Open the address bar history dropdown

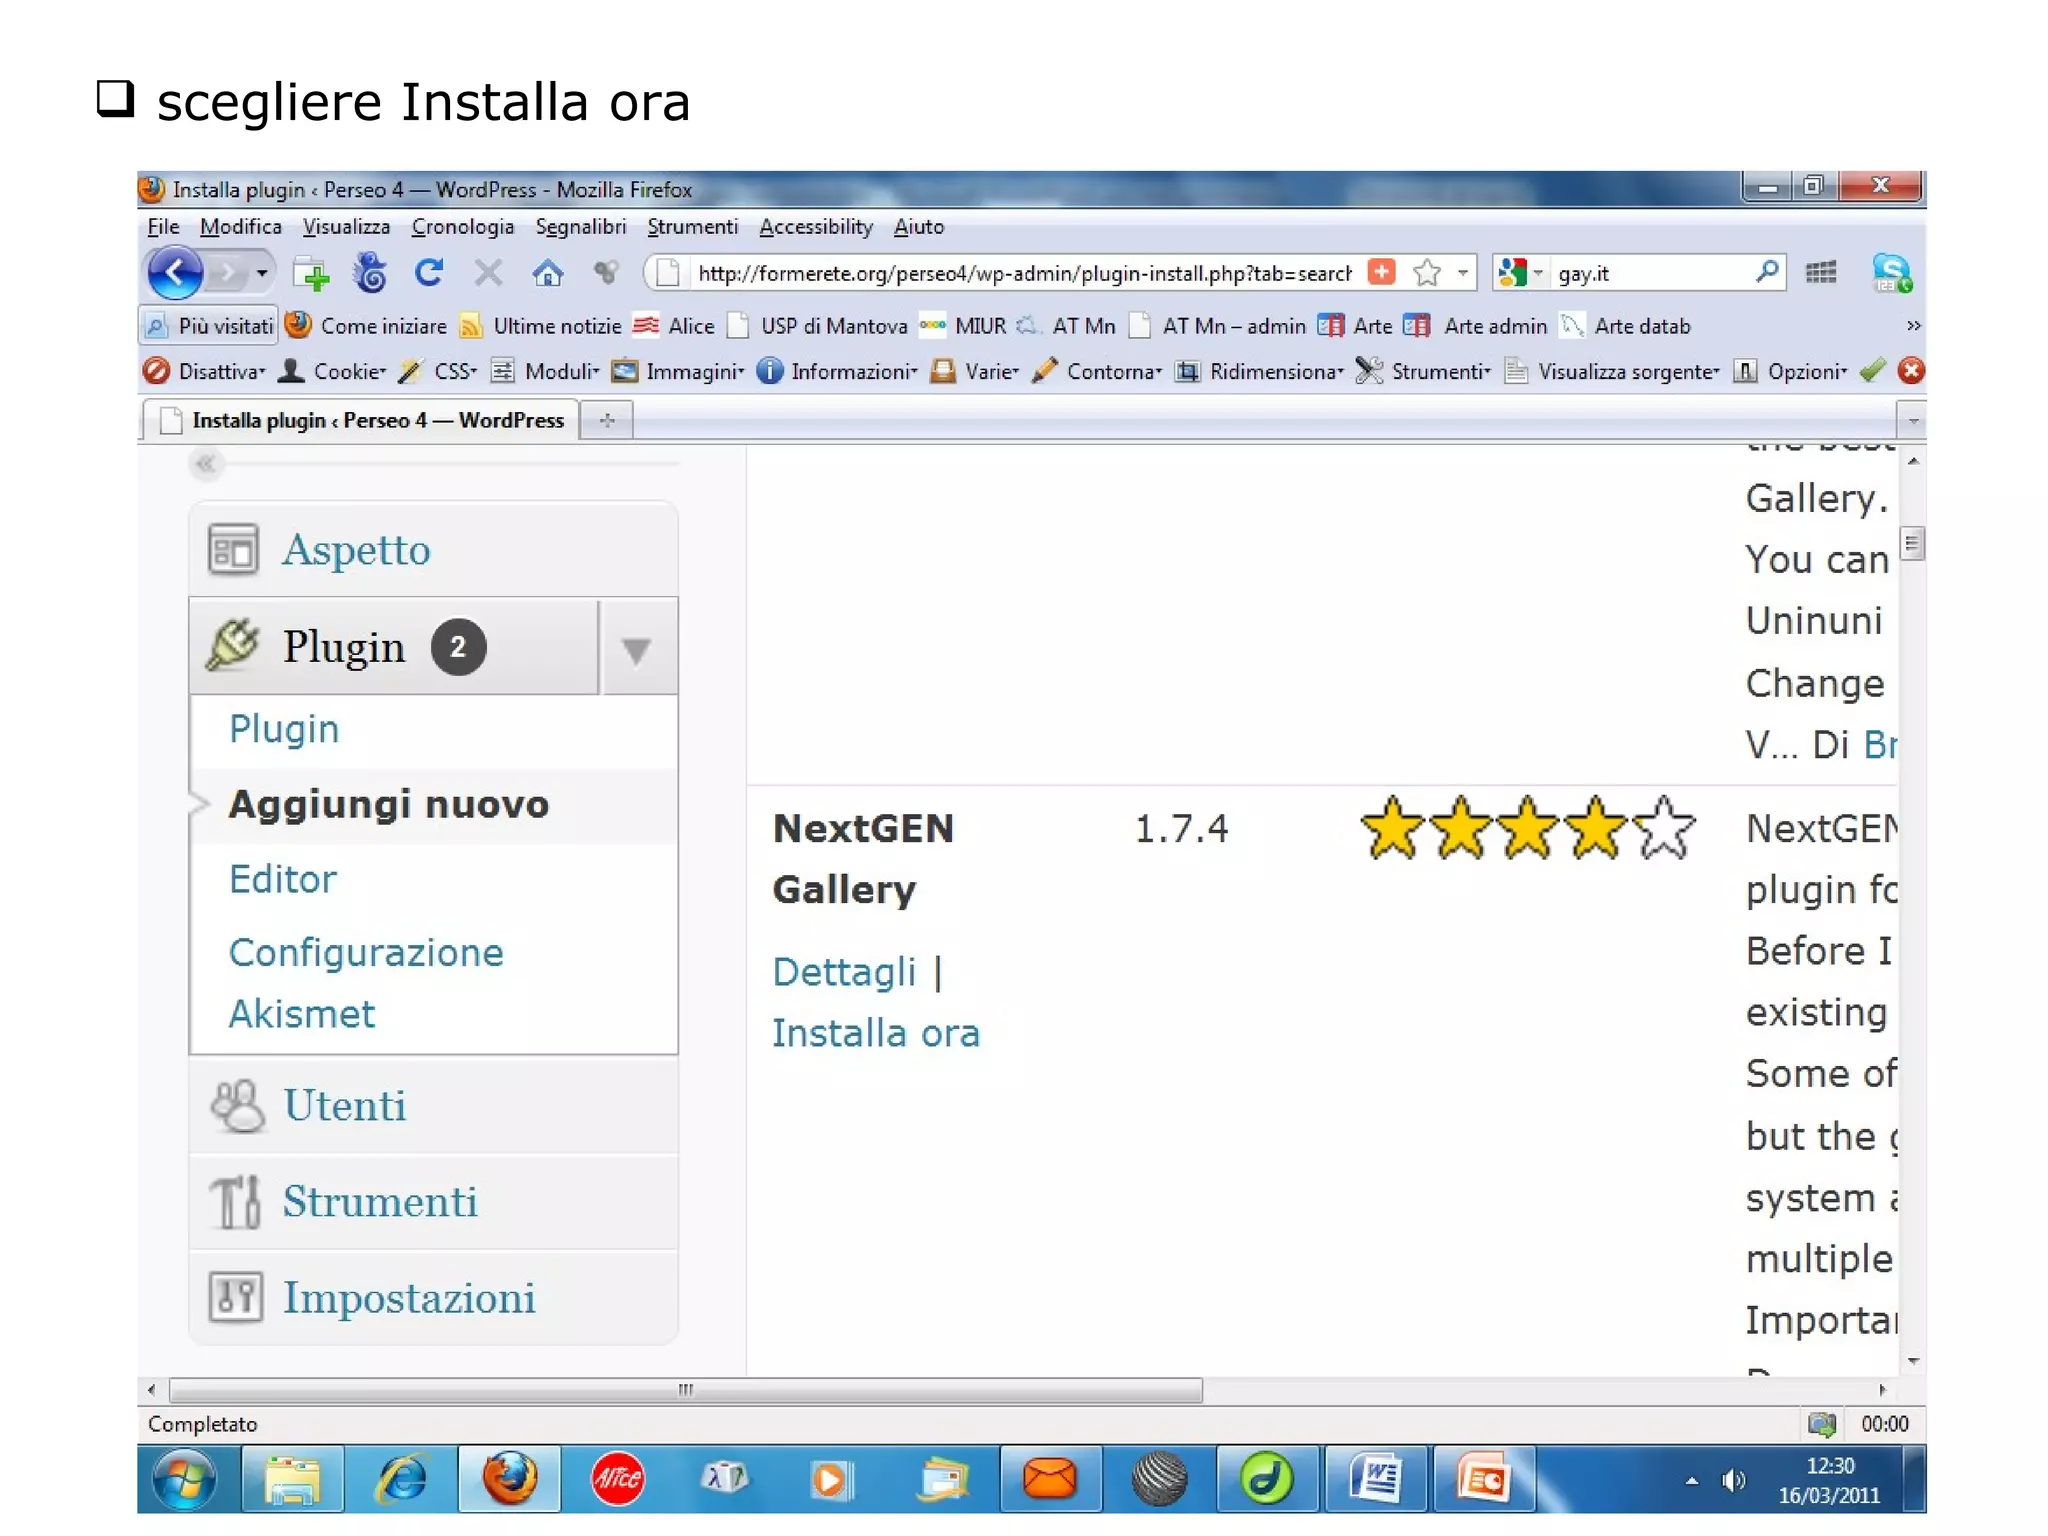[x=1462, y=272]
